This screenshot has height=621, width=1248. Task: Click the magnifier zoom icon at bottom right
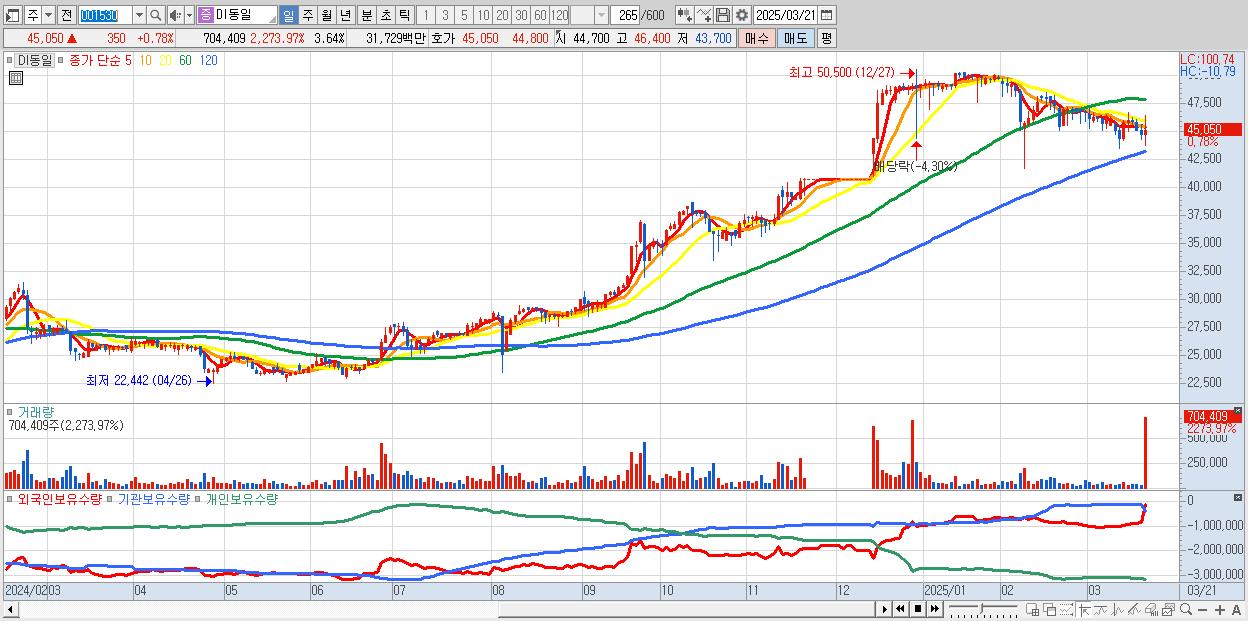1185,610
